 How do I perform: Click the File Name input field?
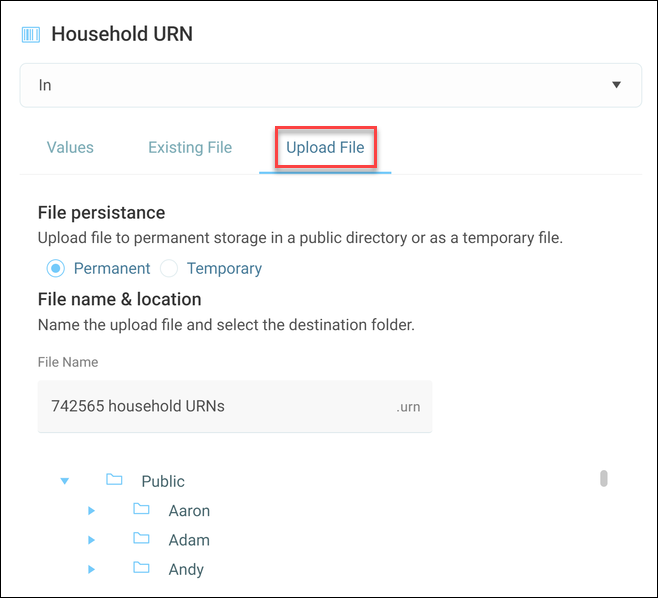[235, 406]
